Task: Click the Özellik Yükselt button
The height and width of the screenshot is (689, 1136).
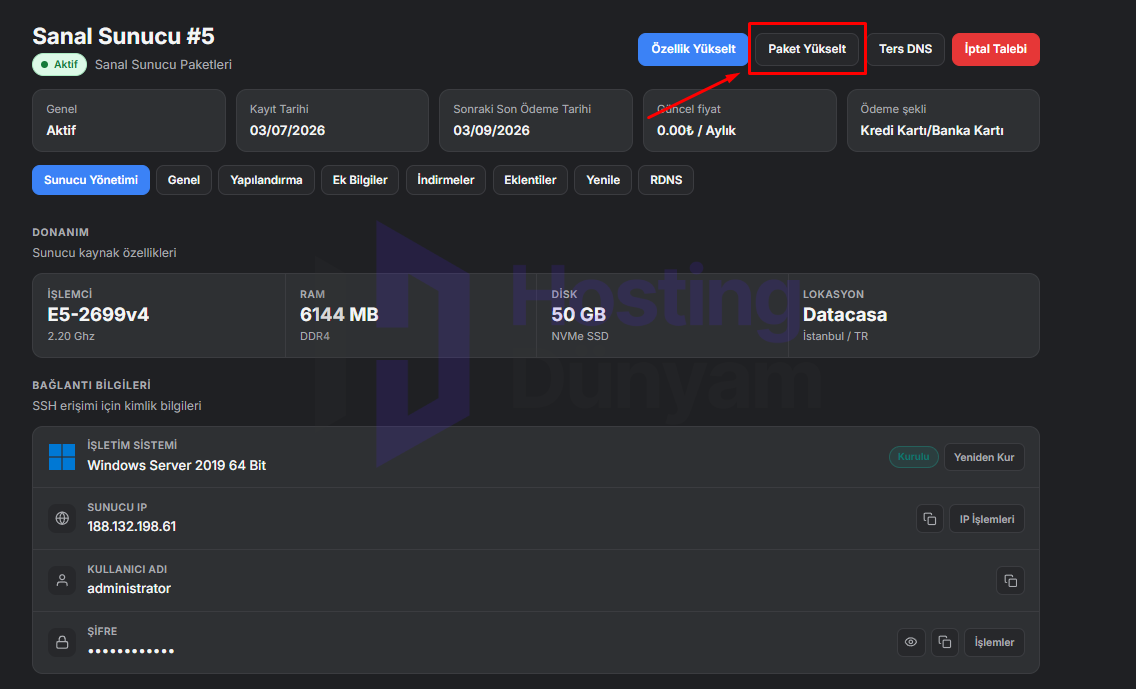Action: point(693,49)
